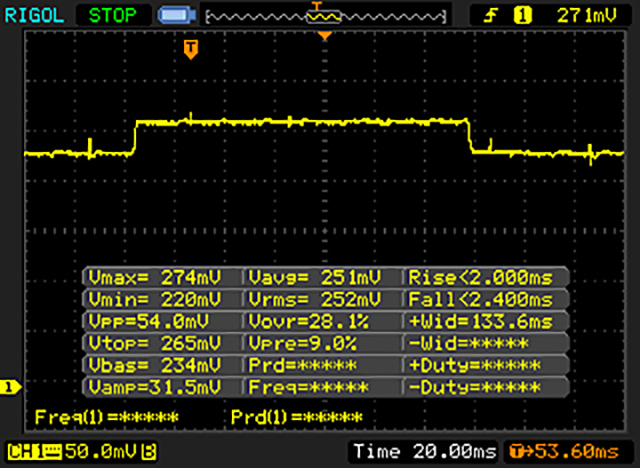The width and height of the screenshot is (640, 468).
Task: Click the Vpp=54.0mV measurement
Action: (149, 322)
